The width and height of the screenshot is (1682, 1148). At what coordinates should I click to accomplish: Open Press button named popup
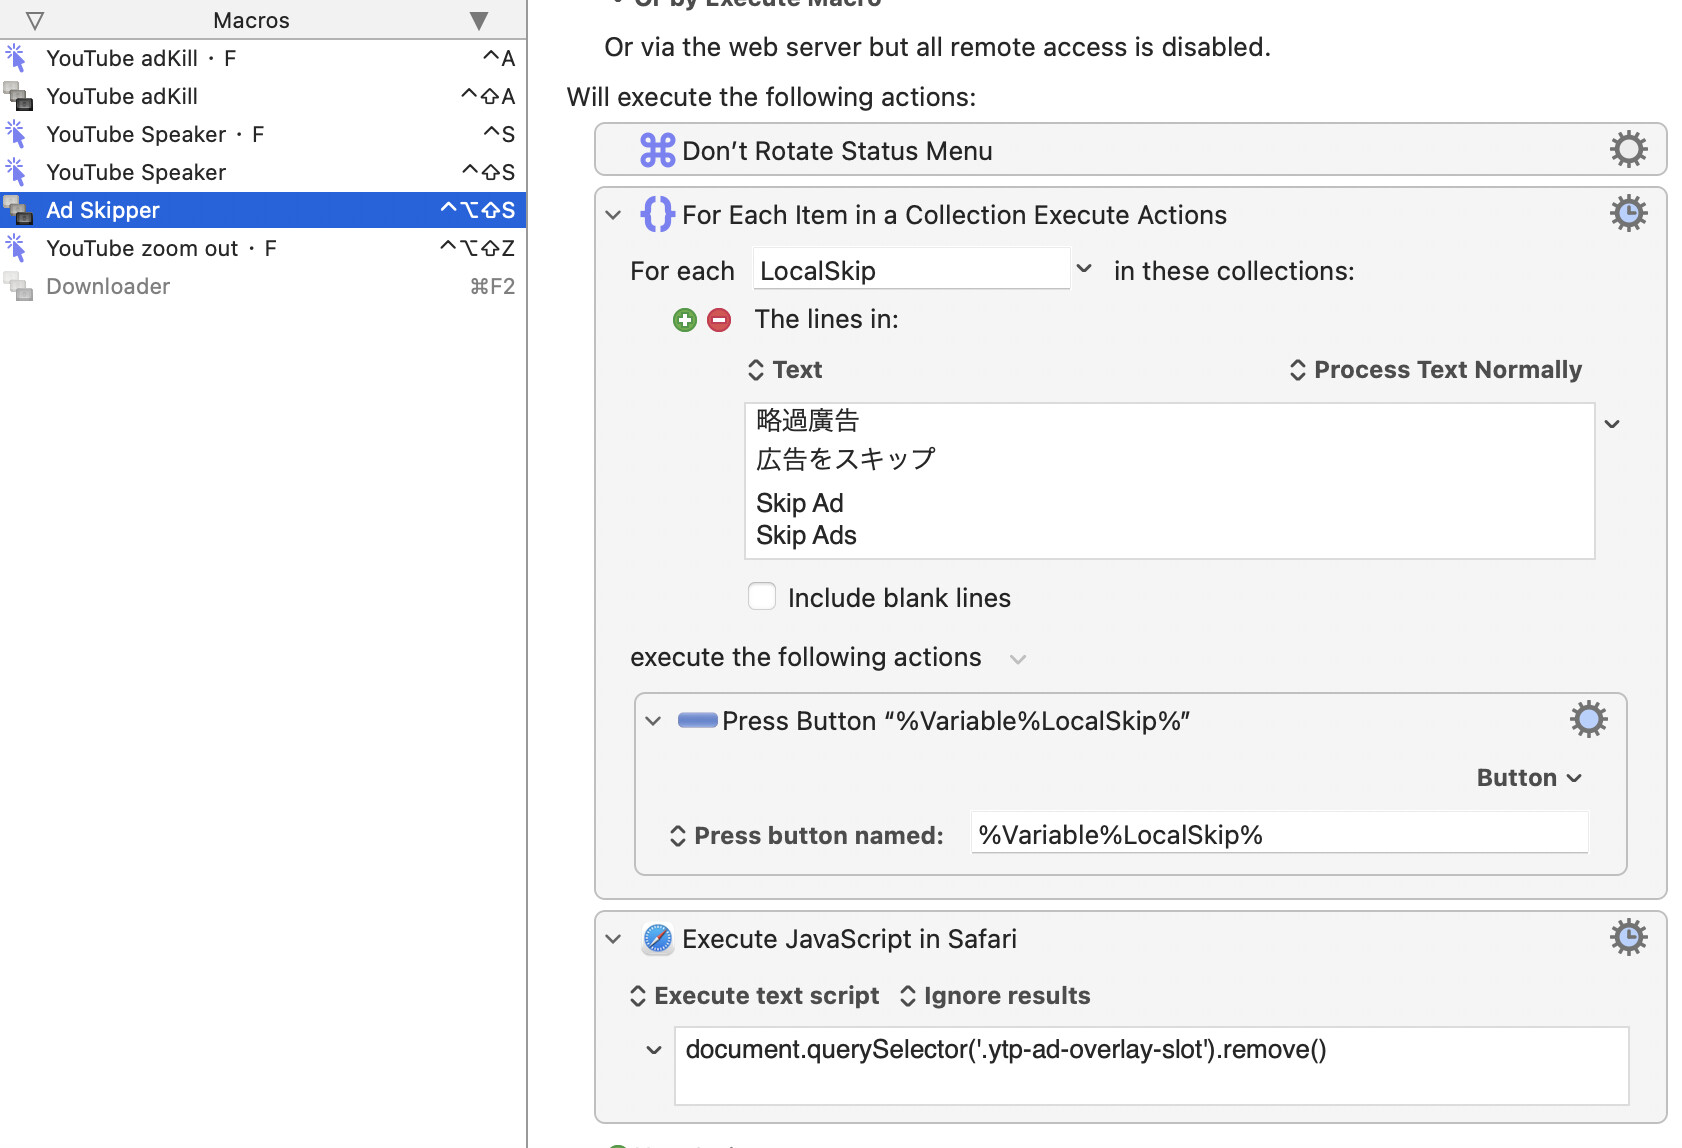click(806, 836)
